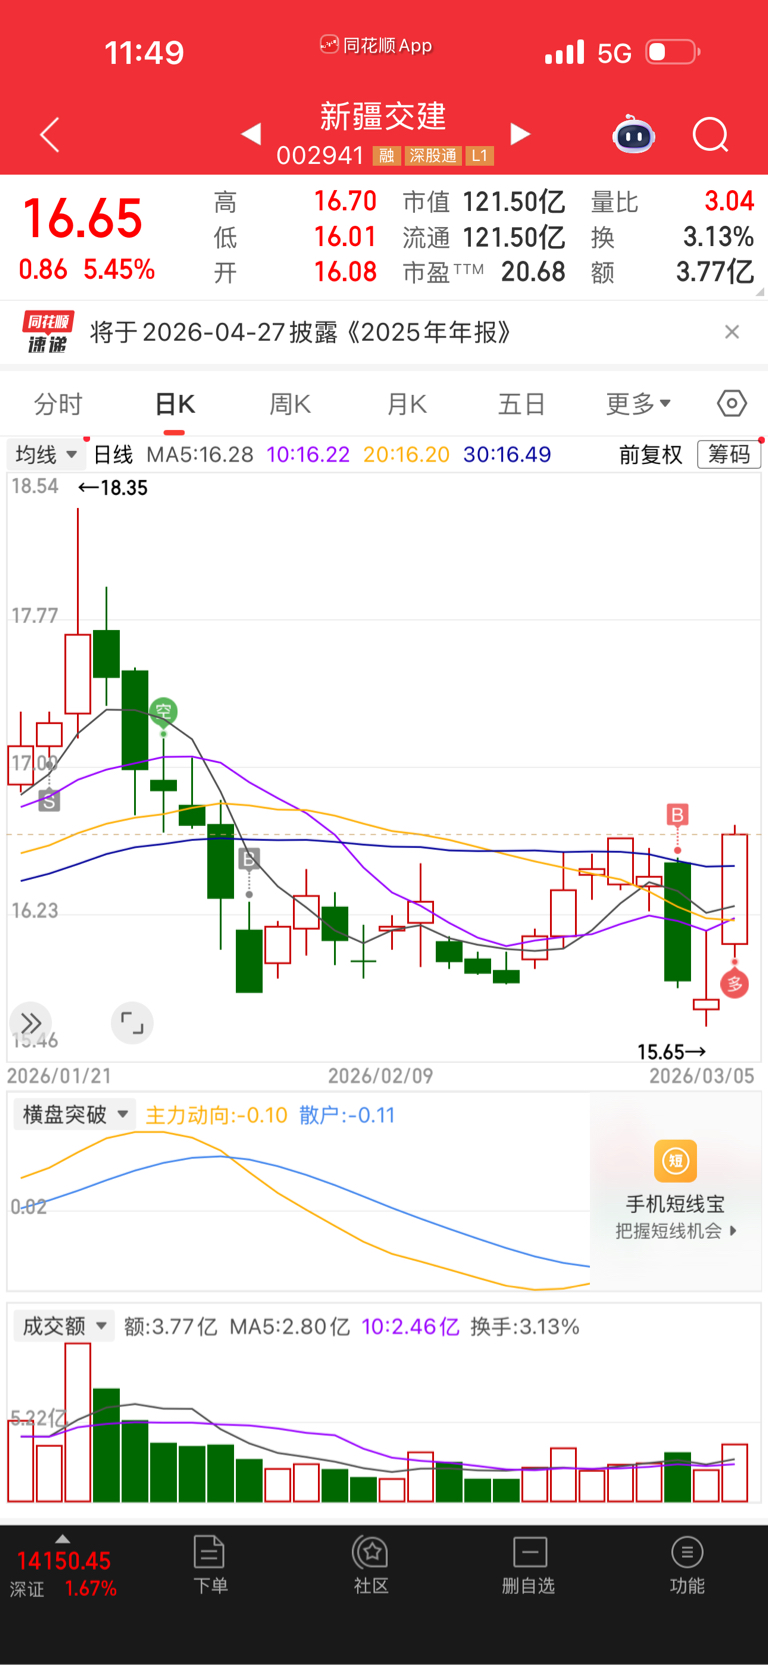Viewport: 768px width, 1665px height.
Task: Toggle the 前复权 price adjustment setting
Action: click(x=650, y=455)
